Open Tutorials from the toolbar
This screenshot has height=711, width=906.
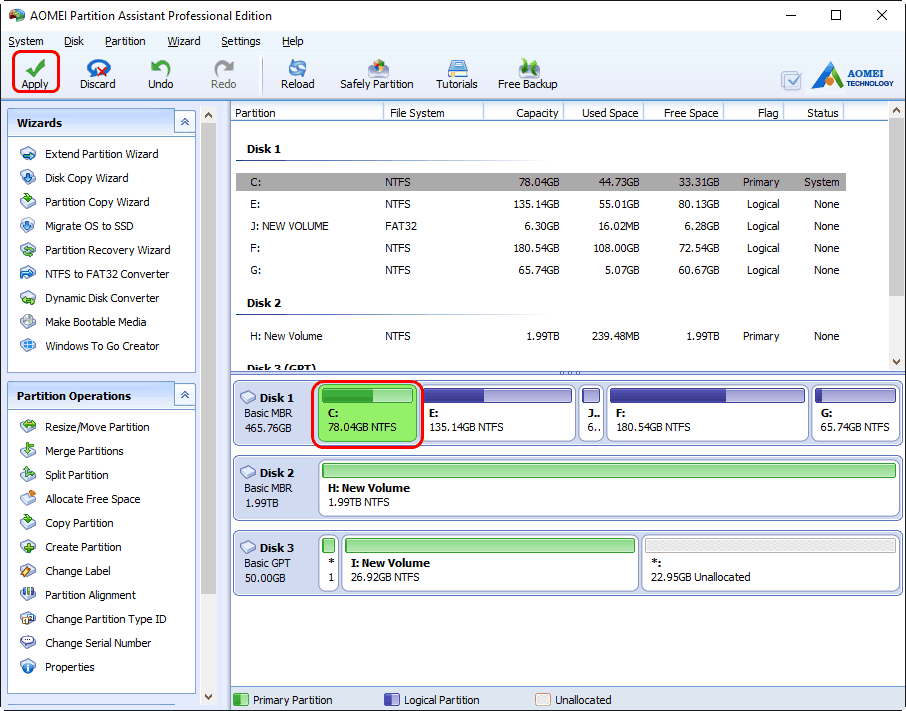point(456,72)
